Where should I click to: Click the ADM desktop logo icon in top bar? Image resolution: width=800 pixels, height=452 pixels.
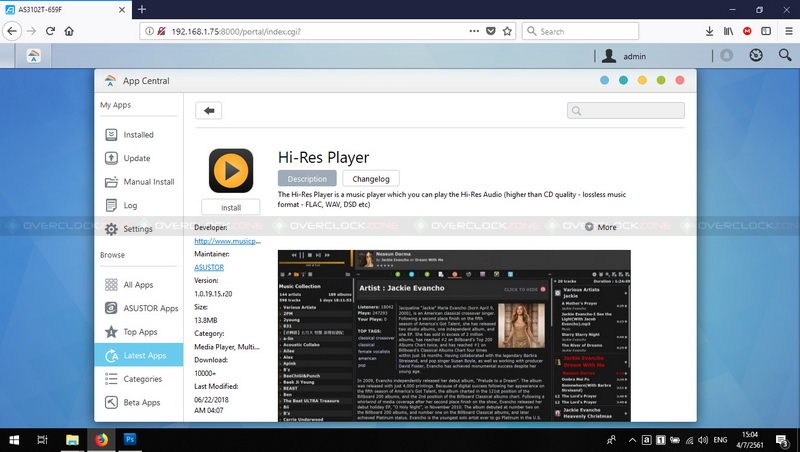(34, 56)
